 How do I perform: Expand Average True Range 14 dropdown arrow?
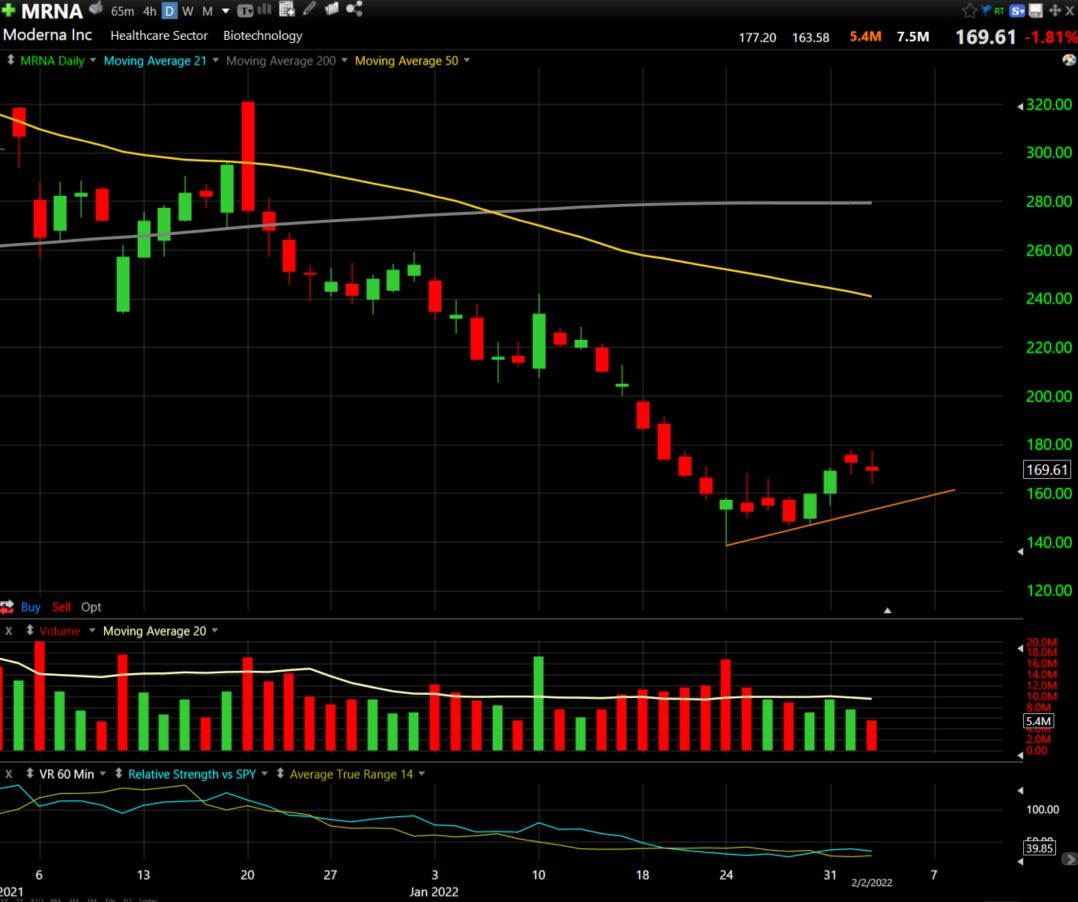coord(421,773)
